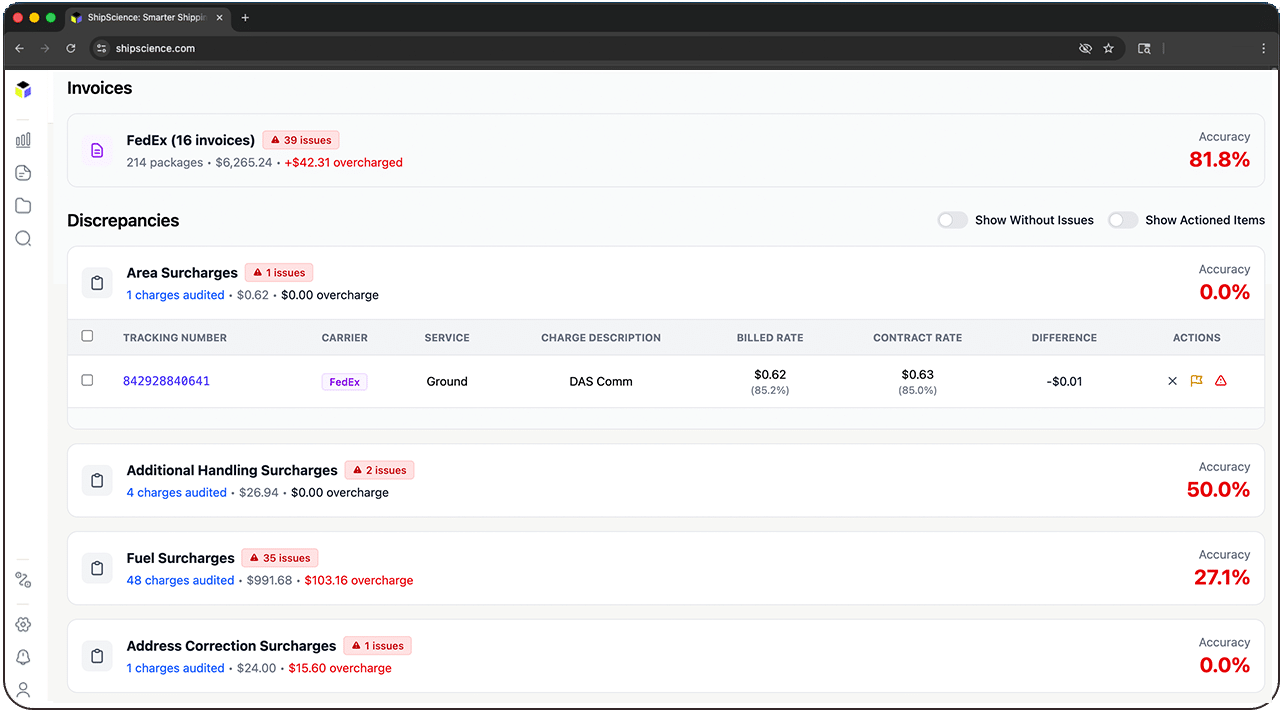Screen dimensions: 1282x711
Task: Open the folder icon in the sidebar
Action: [x=23, y=205]
